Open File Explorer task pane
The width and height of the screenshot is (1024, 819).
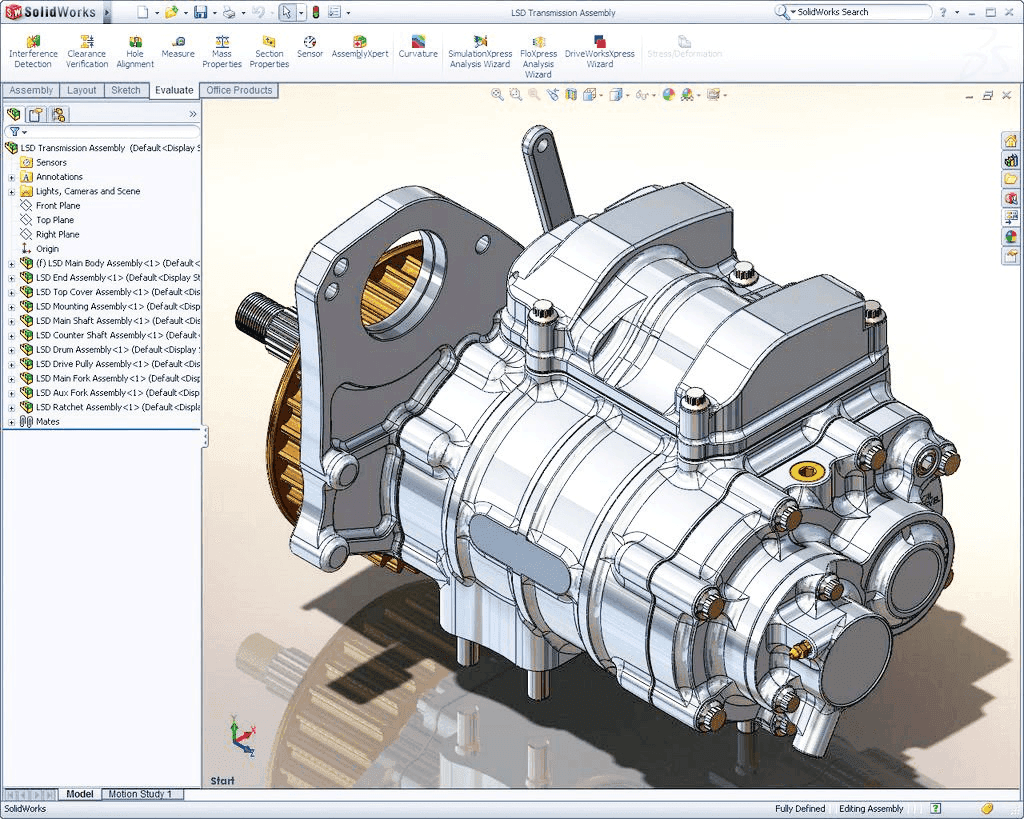pyautogui.click(x=1010, y=178)
